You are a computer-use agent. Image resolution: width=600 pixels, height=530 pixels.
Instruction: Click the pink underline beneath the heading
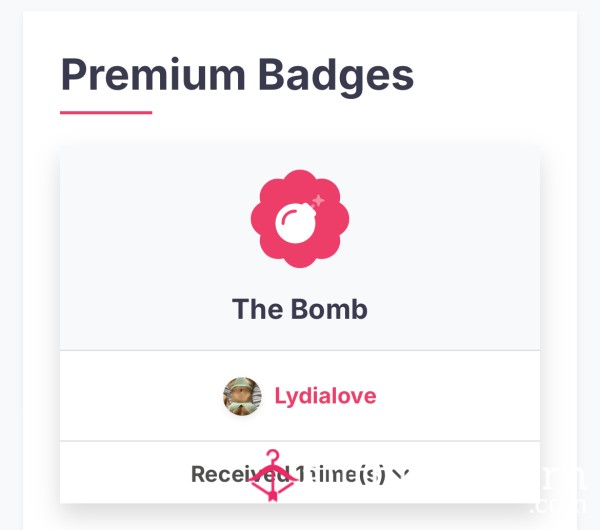[106, 113]
